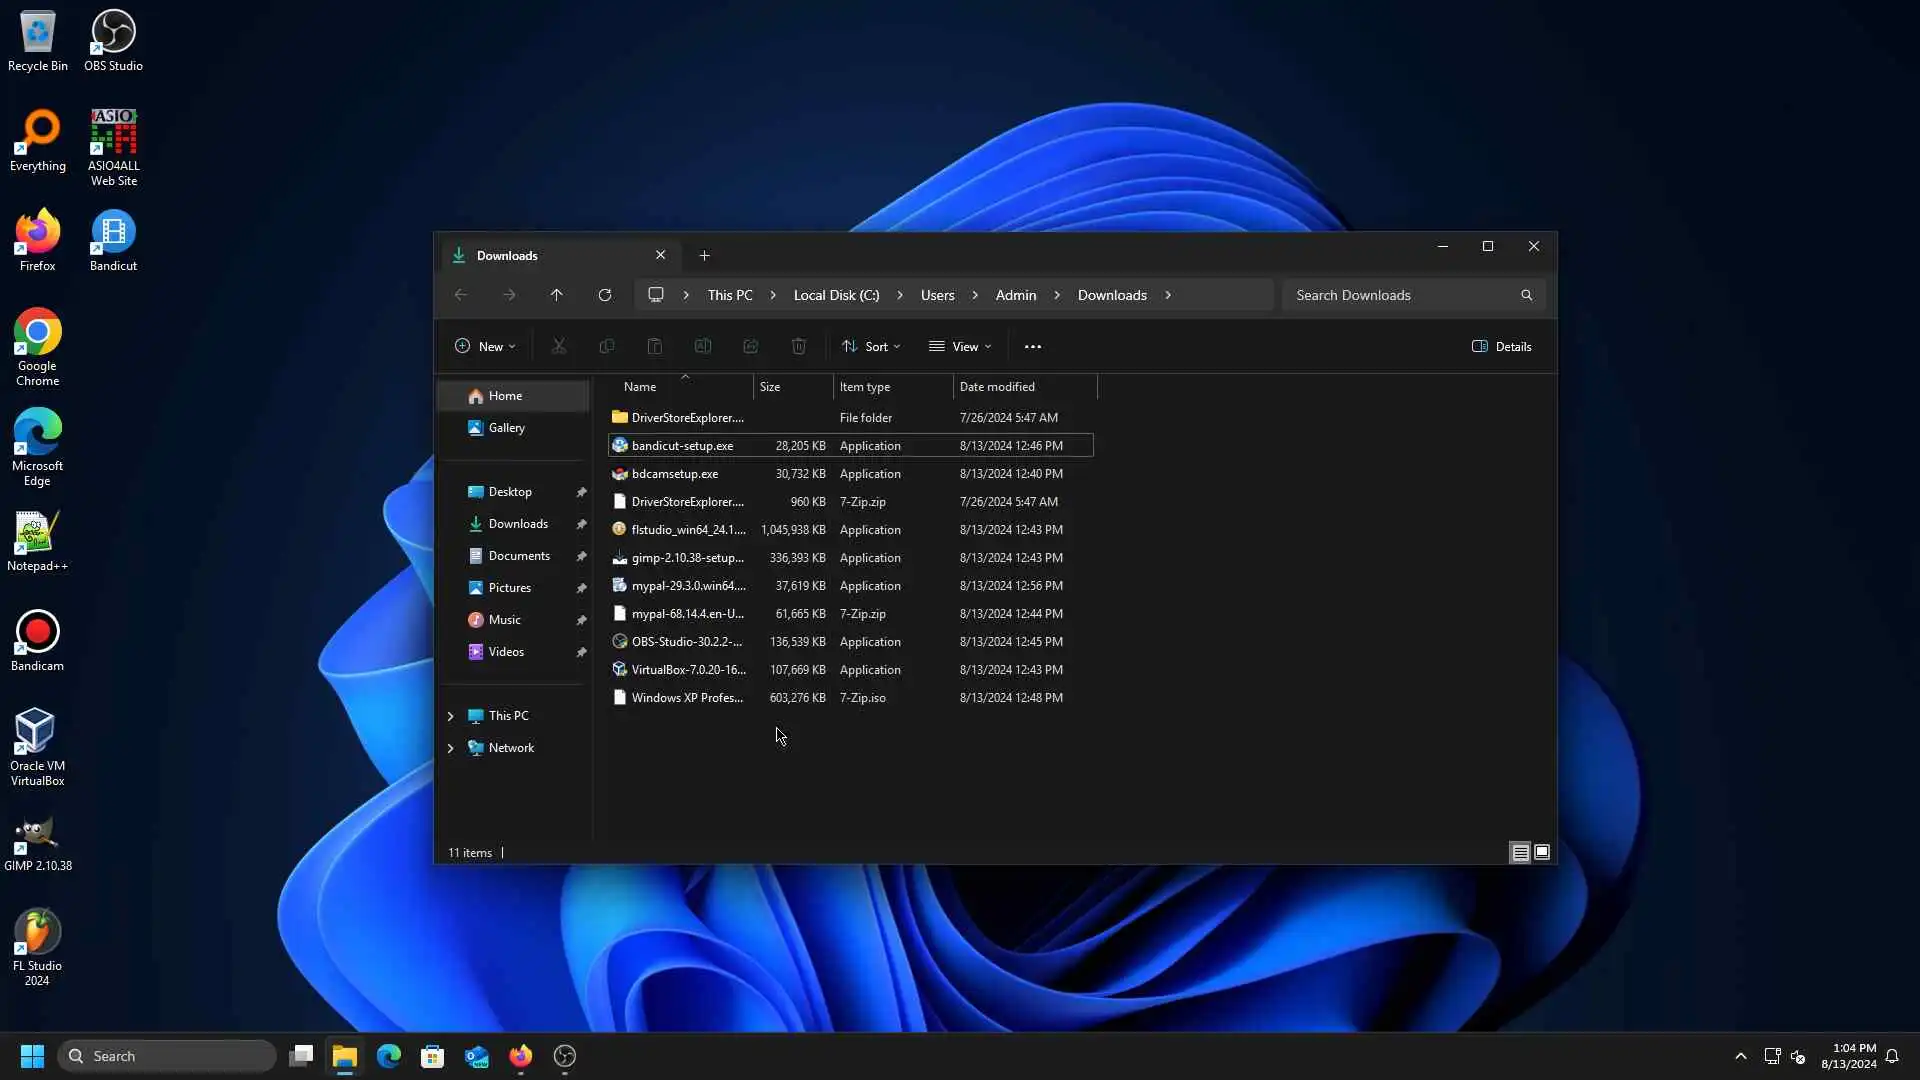
Task: Expand the This PC tree node
Action: [450, 716]
